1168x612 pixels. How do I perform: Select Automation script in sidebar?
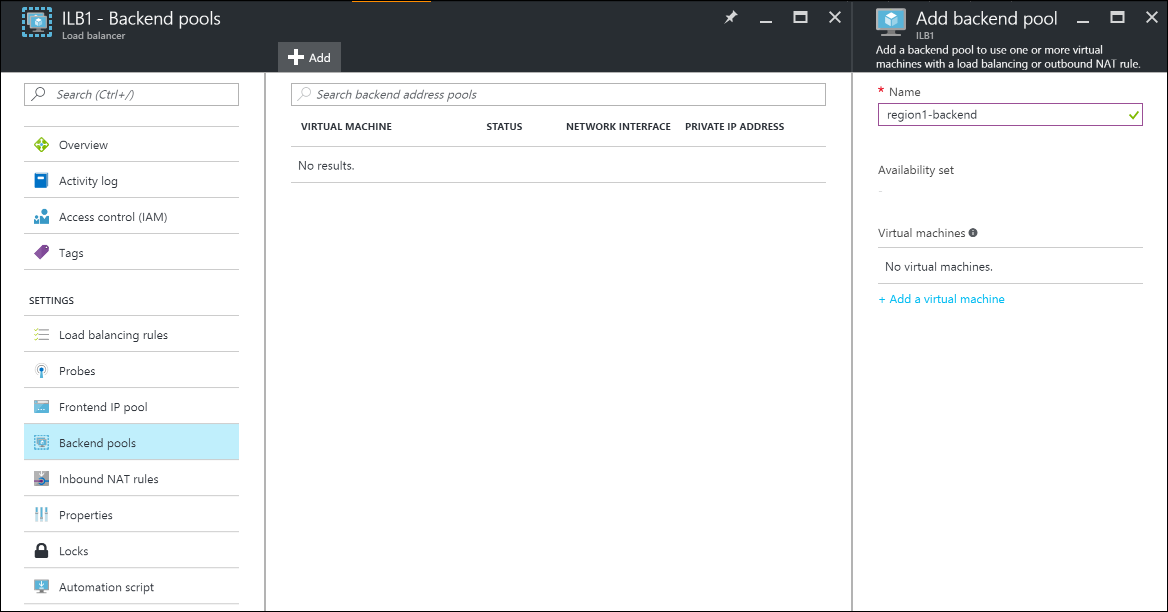[x=106, y=587]
